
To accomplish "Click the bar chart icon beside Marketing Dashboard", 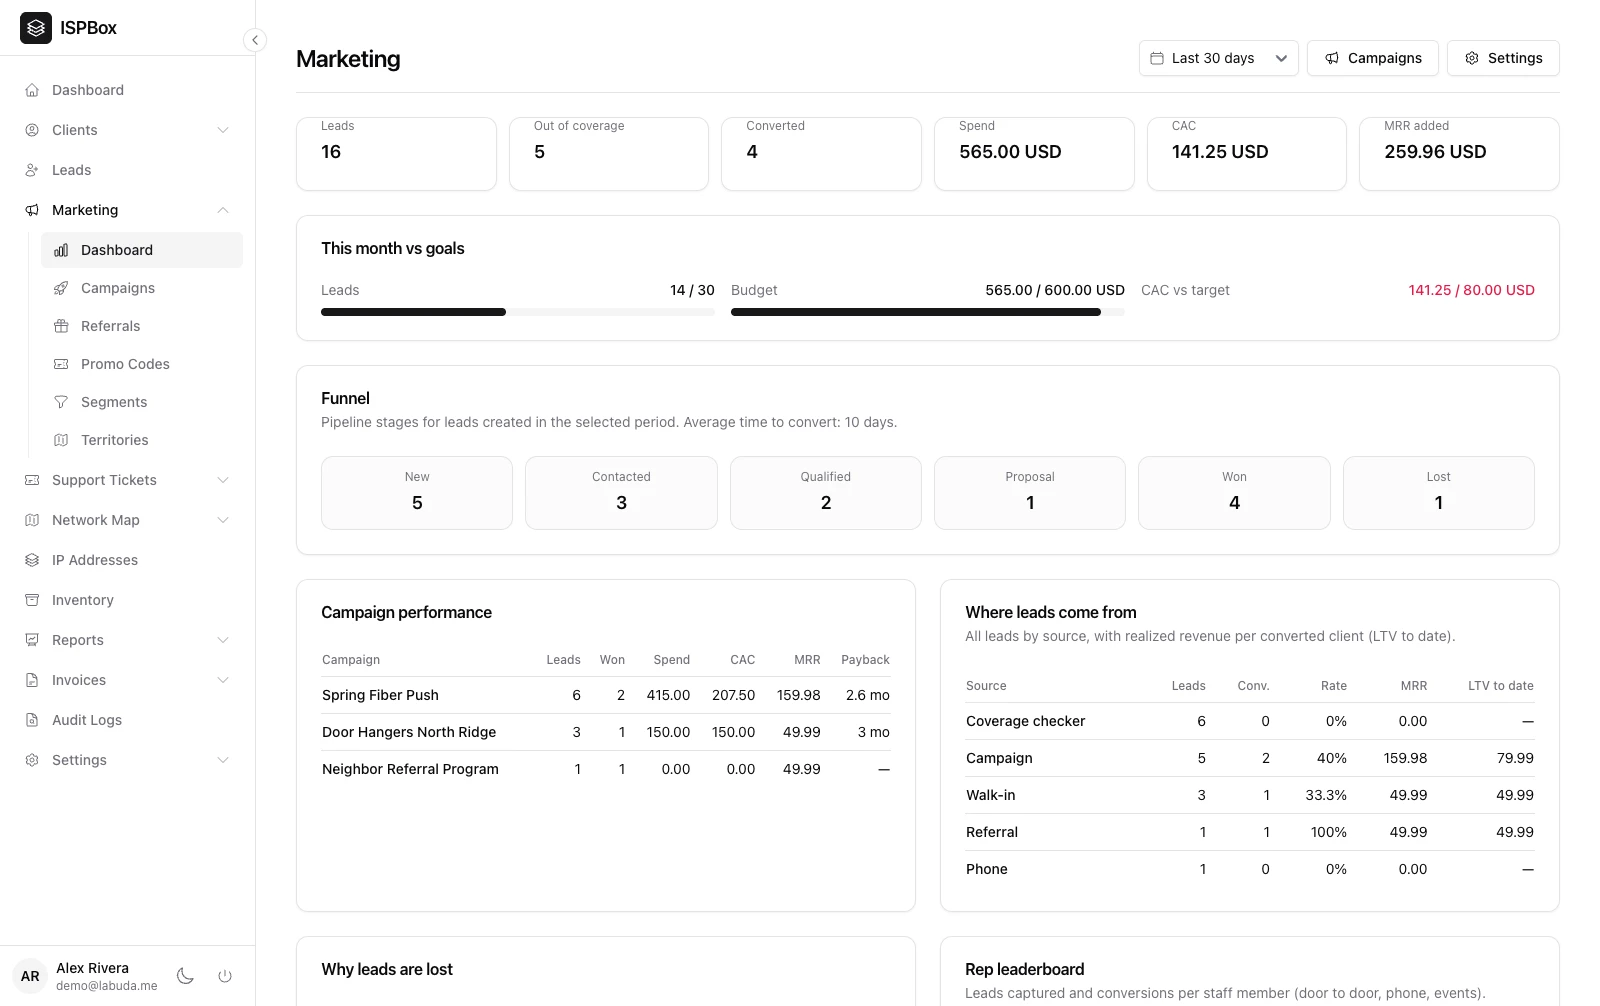I will pos(61,250).
